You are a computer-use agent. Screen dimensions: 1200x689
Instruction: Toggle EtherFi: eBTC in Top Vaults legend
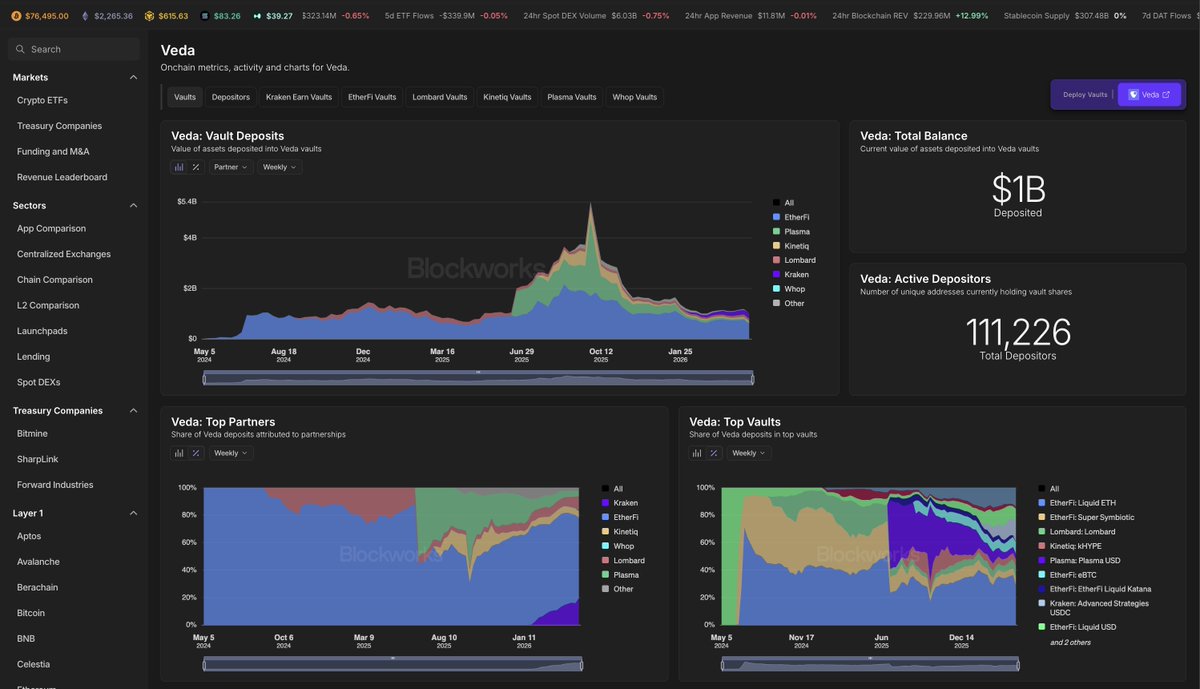coord(1065,575)
